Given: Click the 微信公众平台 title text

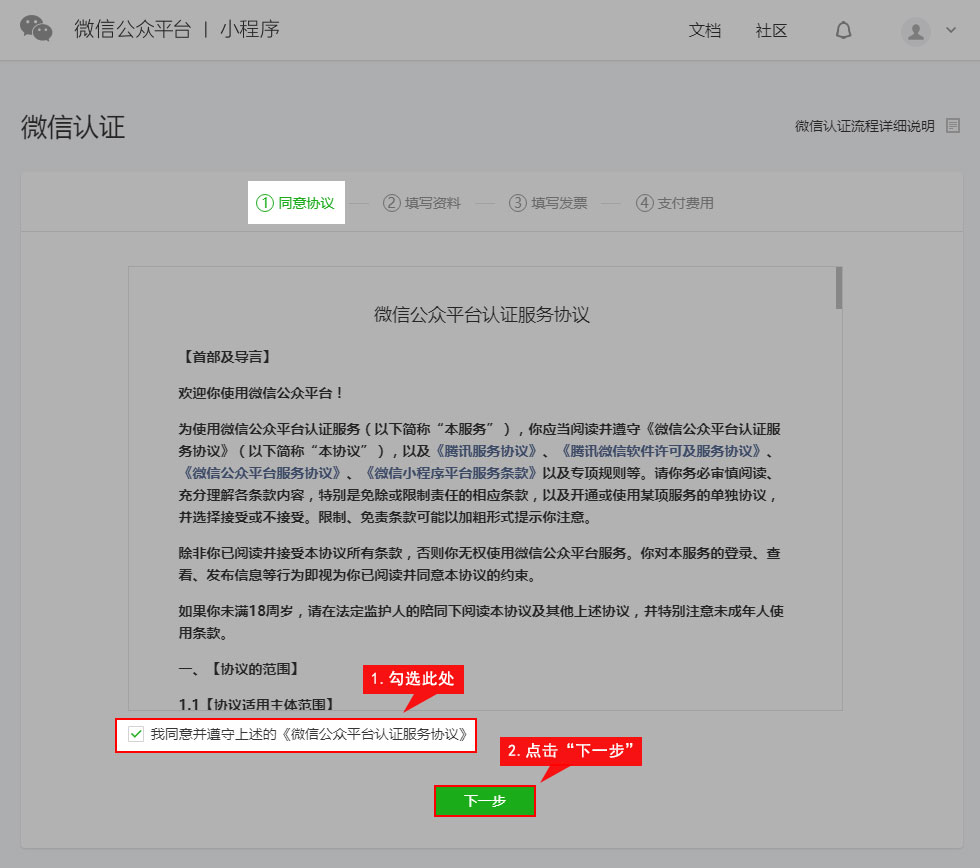Looking at the screenshot, I should [x=132, y=29].
